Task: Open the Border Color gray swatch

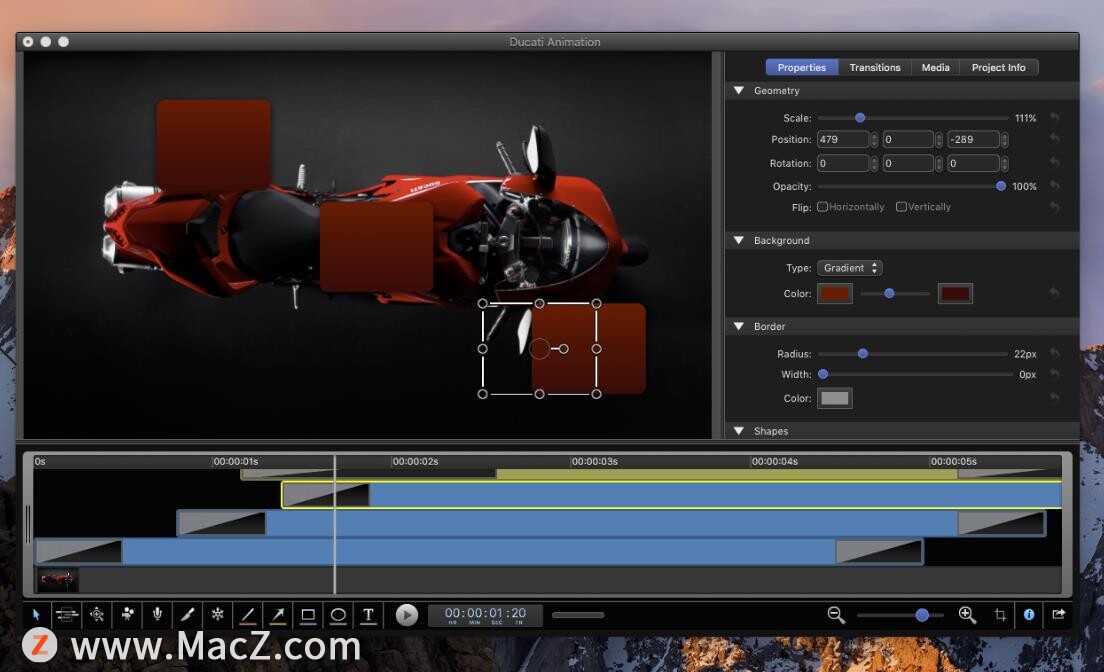Action: click(x=834, y=398)
